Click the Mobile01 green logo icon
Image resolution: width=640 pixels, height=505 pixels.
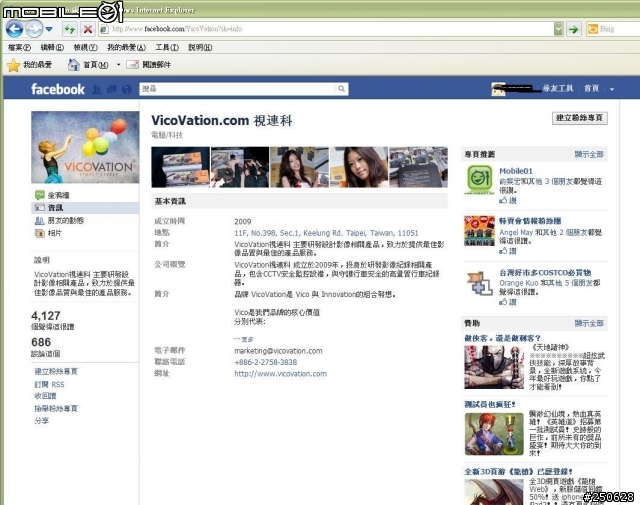[x=480, y=179]
